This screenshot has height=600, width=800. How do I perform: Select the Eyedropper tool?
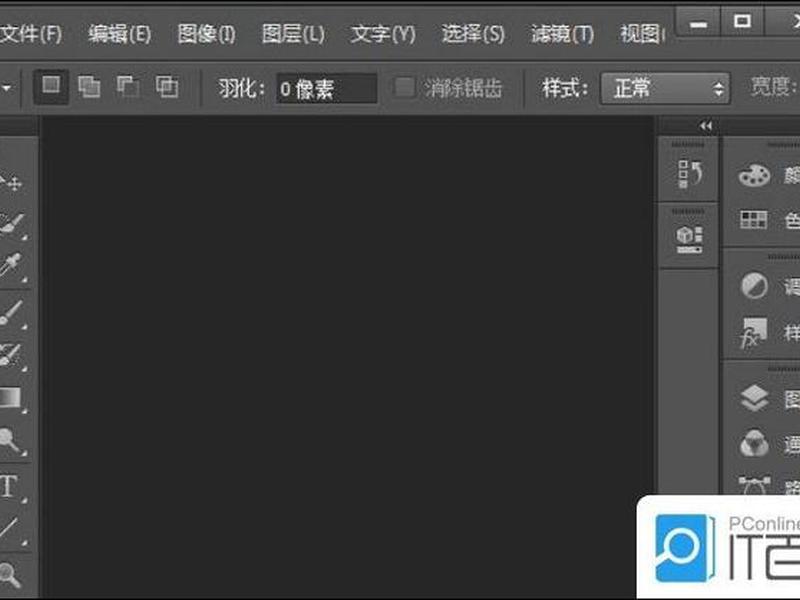12,267
